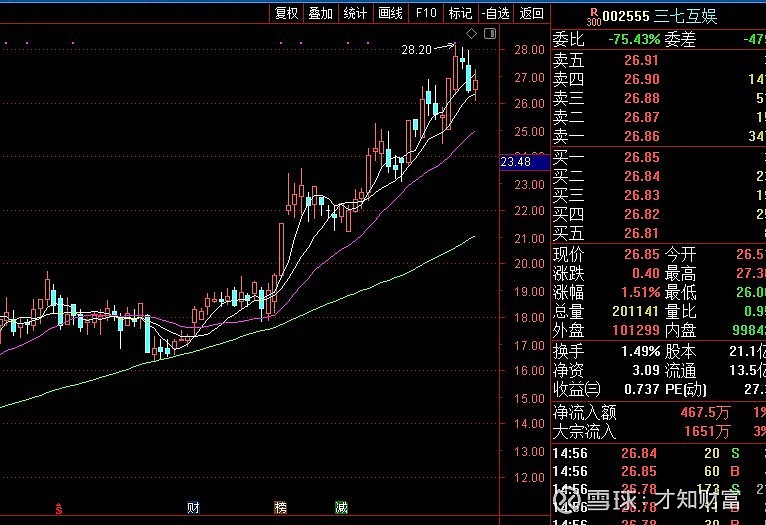Click the 净流入额 value 467.5万
This screenshot has height=525, width=766.
point(705,413)
